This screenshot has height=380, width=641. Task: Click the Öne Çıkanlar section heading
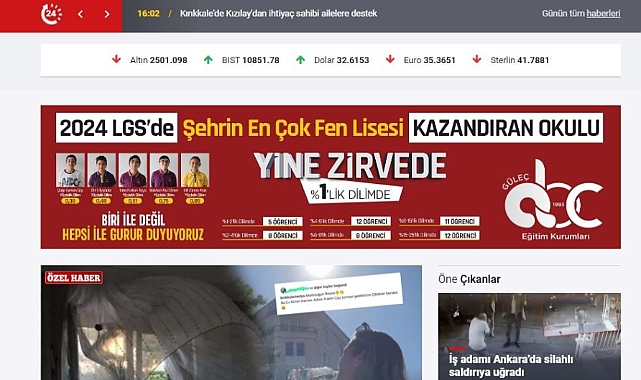coord(469,279)
